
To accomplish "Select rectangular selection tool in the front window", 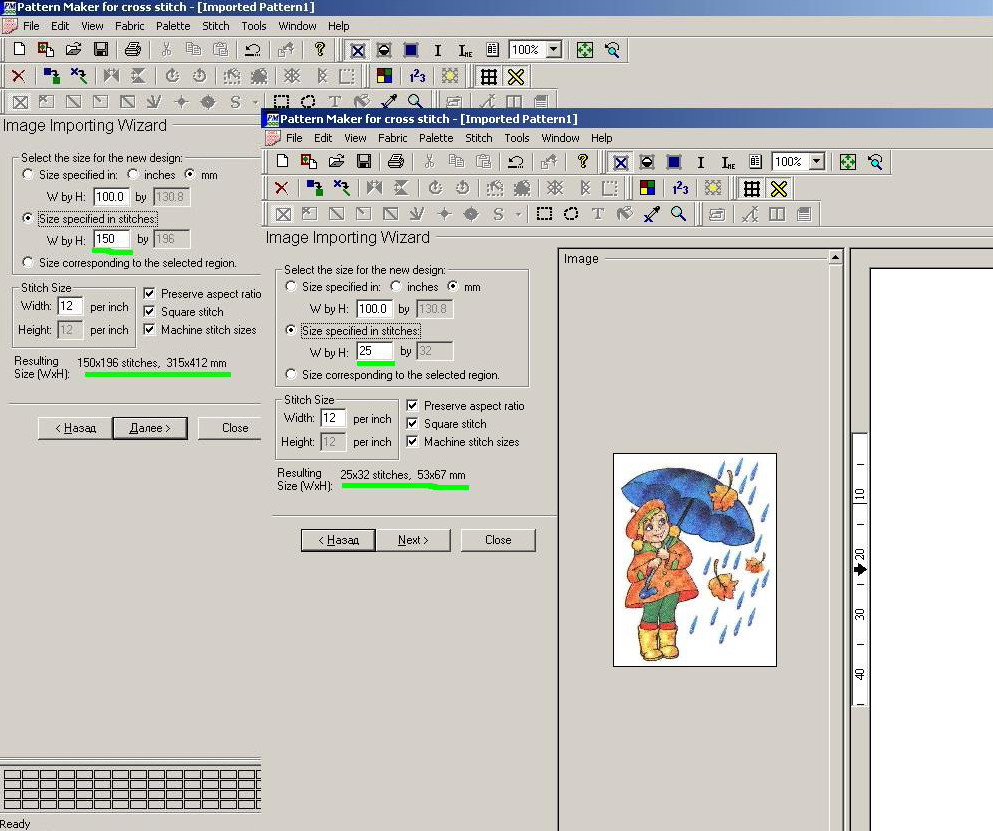I will 544,214.
